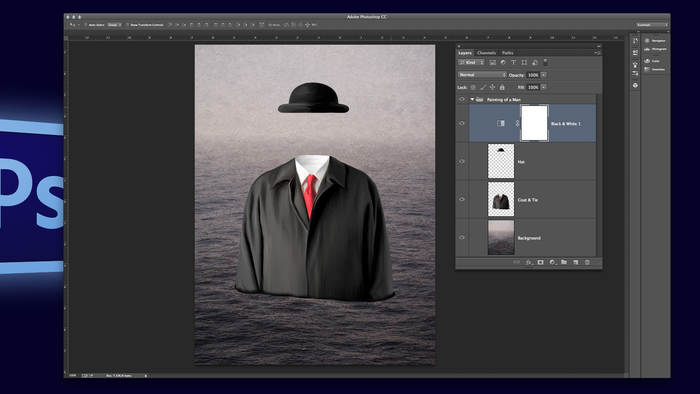The width and height of the screenshot is (700, 394).
Task: Click the Opacity value field
Action: point(533,75)
